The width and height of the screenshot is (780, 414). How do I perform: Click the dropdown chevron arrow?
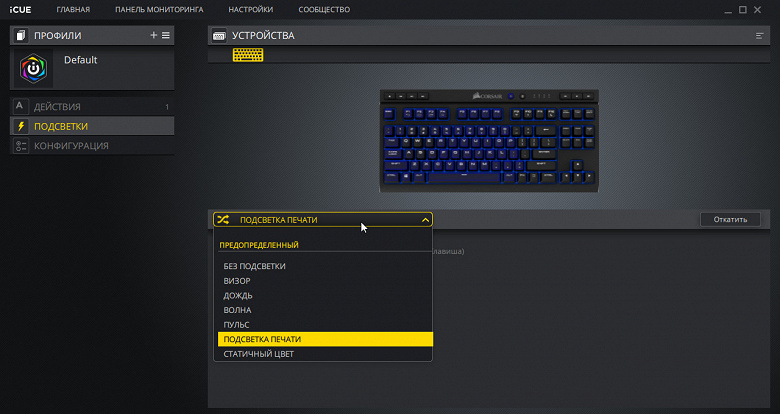425,220
